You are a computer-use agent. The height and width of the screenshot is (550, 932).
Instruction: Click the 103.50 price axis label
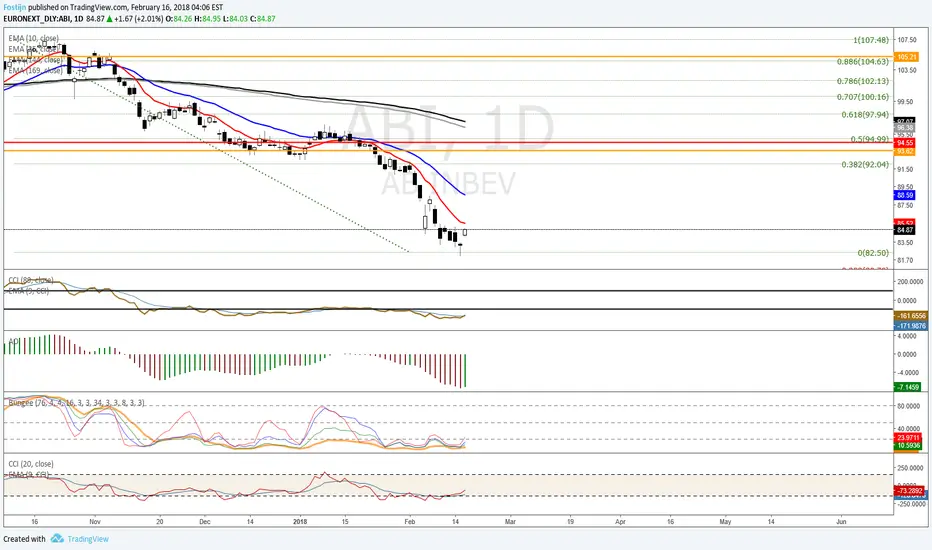[906, 70]
